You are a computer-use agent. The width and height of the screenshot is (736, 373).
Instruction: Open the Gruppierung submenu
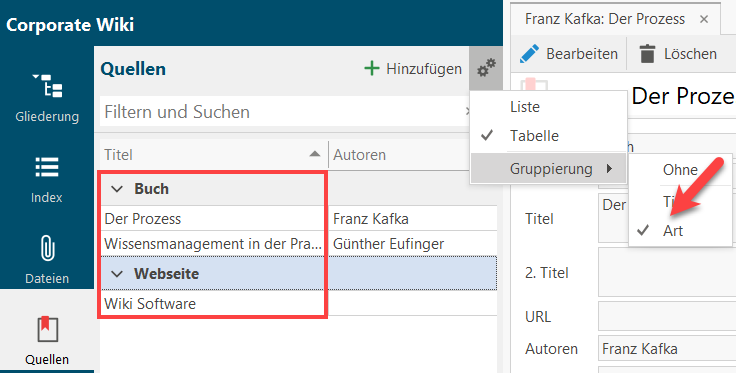pyautogui.click(x=548, y=168)
